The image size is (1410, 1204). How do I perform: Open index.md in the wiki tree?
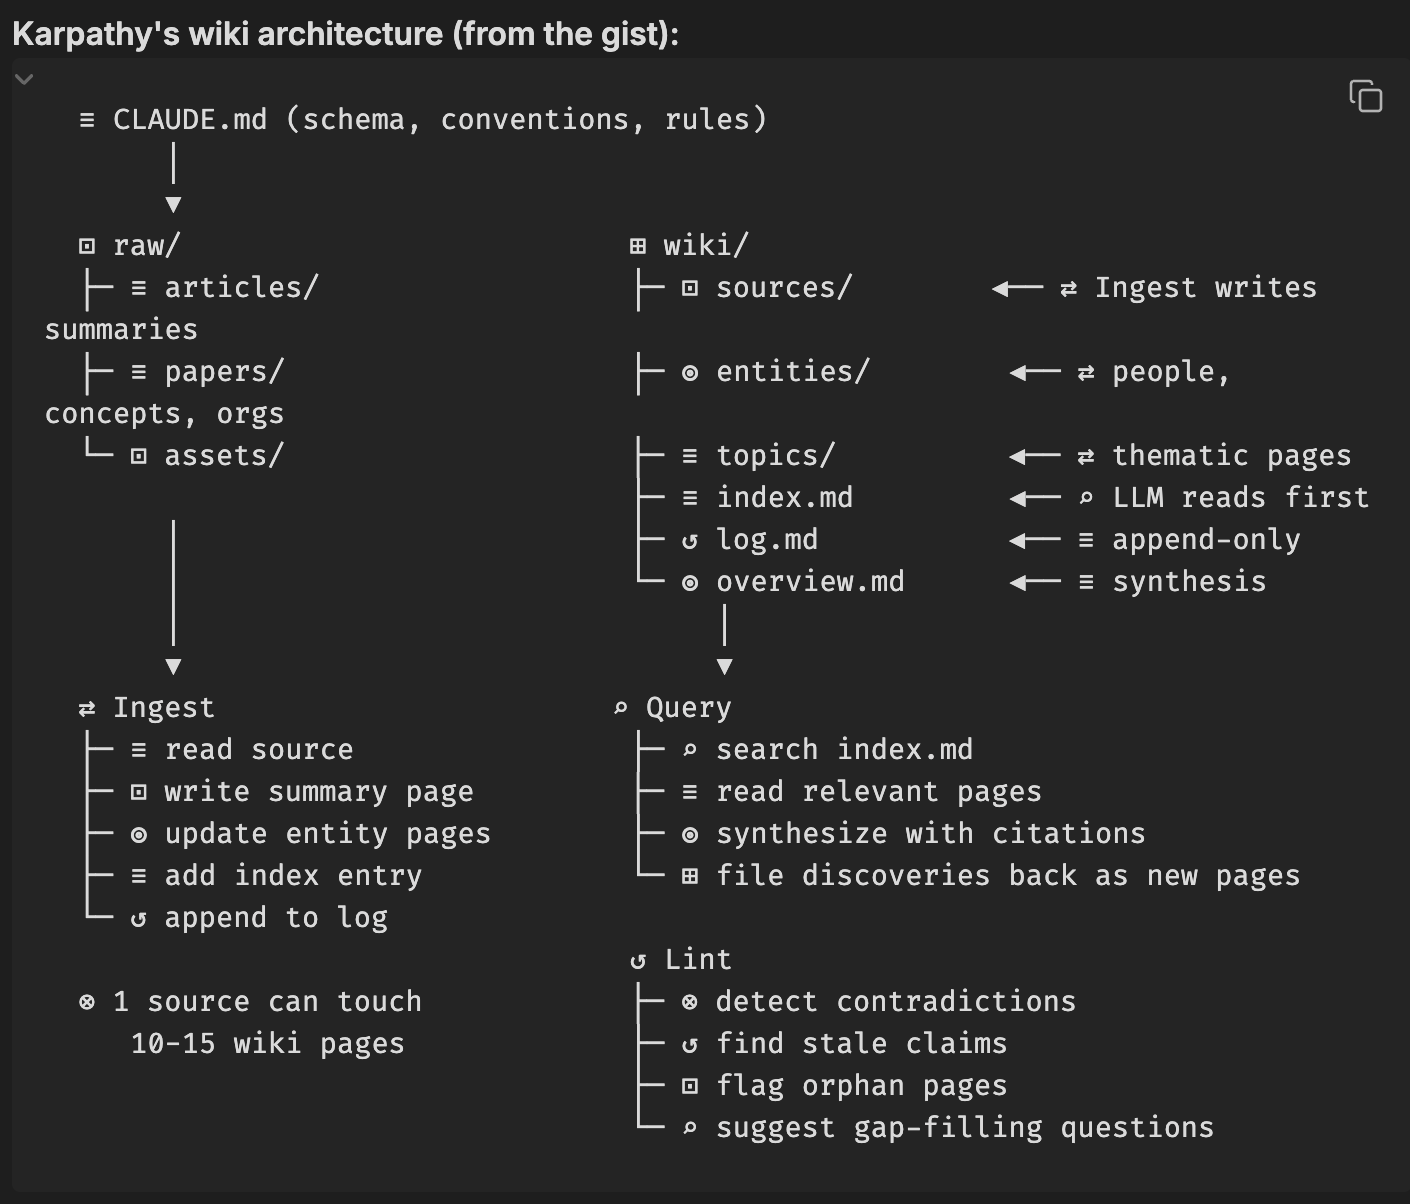(784, 497)
